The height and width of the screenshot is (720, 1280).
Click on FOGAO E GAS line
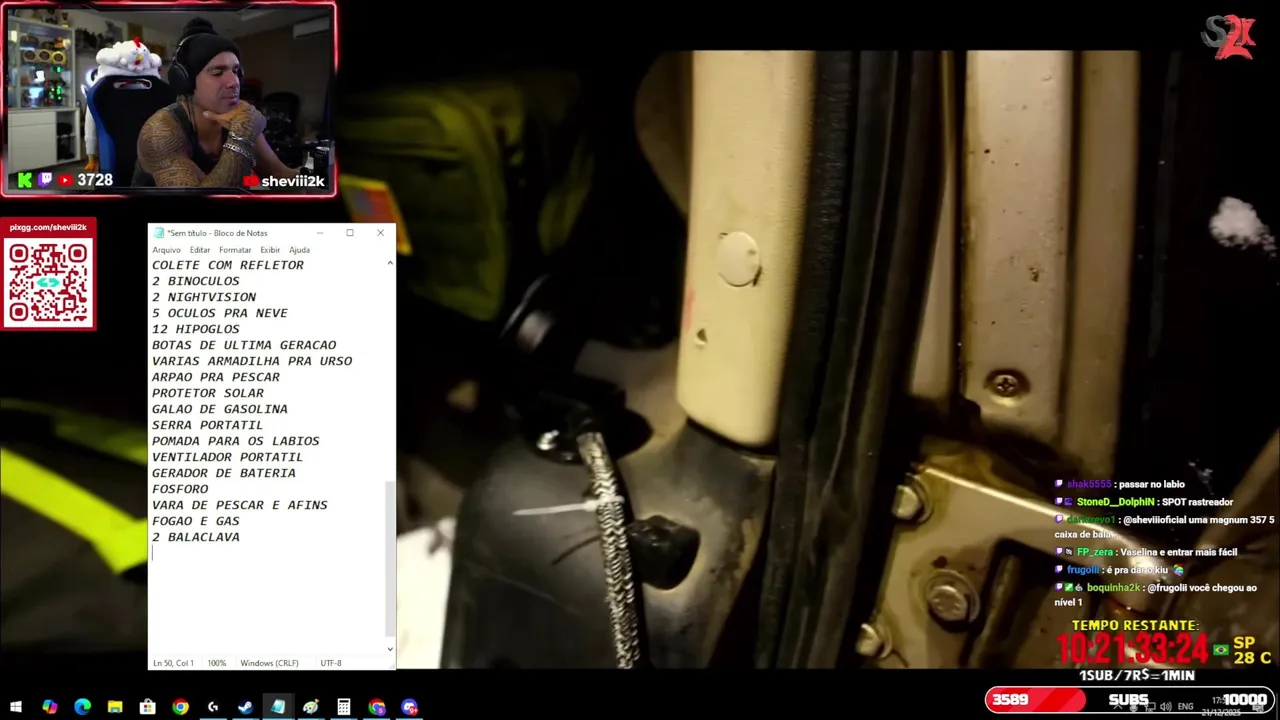coord(196,521)
